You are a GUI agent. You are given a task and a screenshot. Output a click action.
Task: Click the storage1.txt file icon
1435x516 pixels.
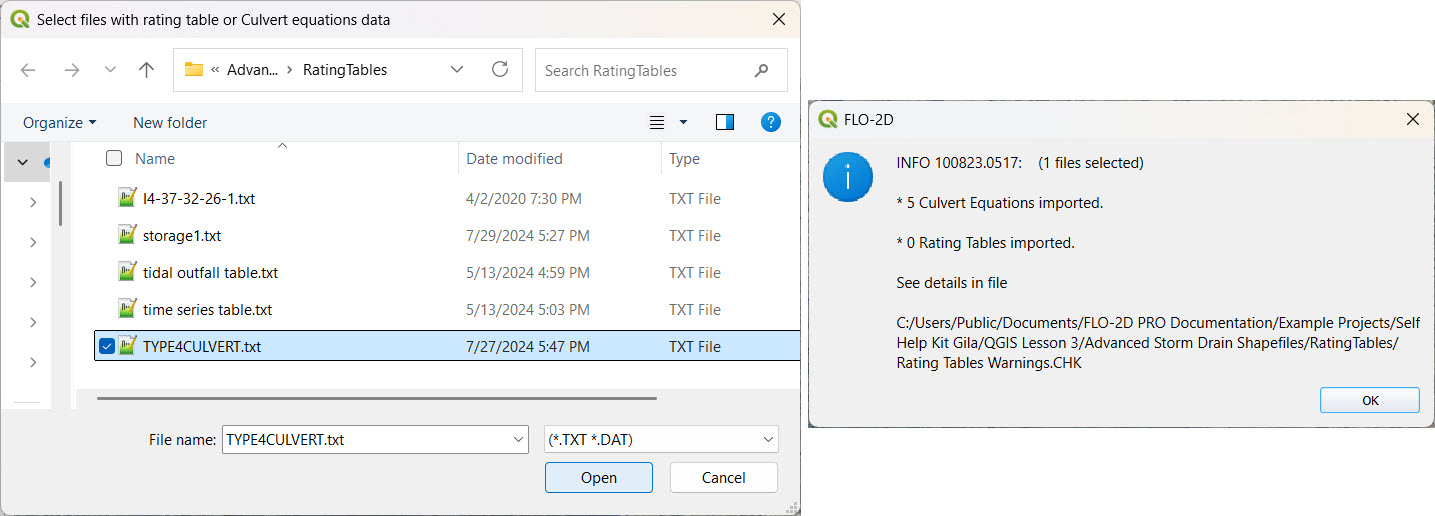(x=127, y=236)
